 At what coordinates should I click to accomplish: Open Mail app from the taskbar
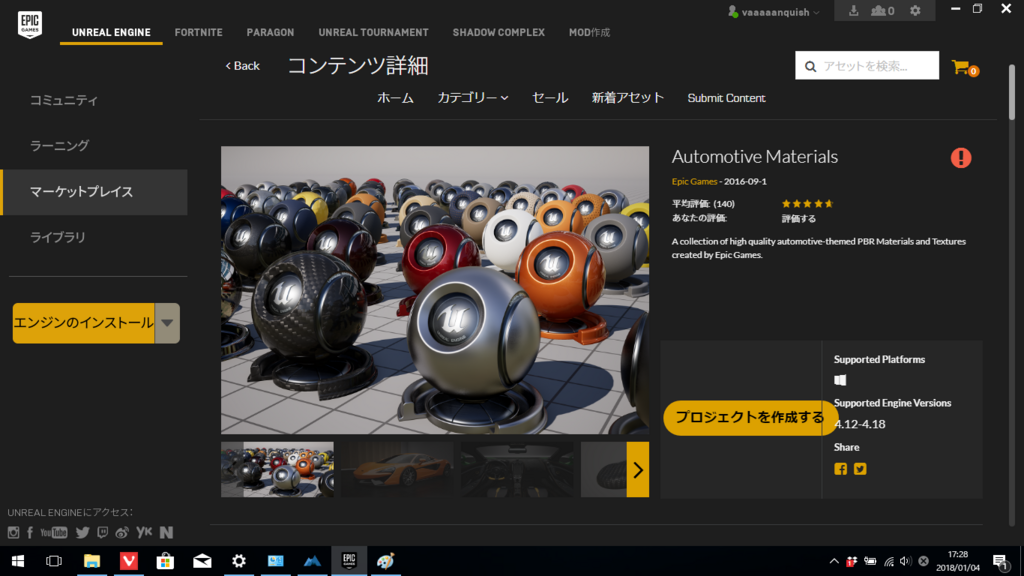tap(202, 561)
